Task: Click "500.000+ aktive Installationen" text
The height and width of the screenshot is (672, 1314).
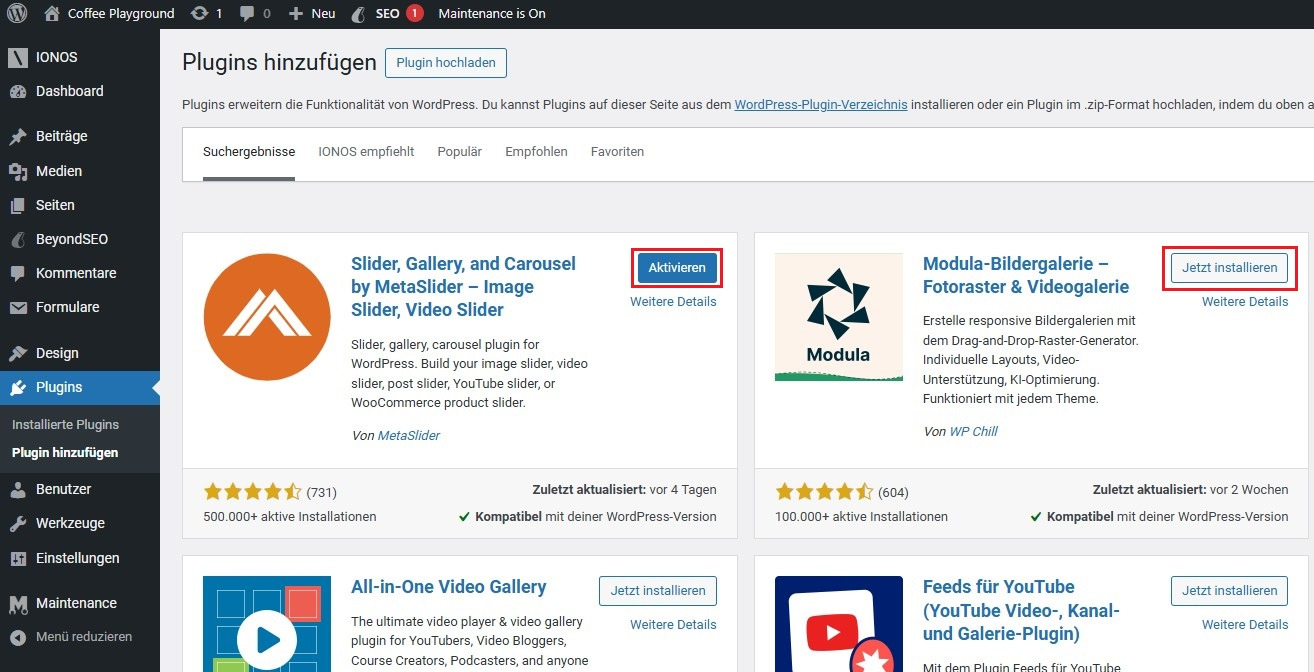Action: [290, 517]
